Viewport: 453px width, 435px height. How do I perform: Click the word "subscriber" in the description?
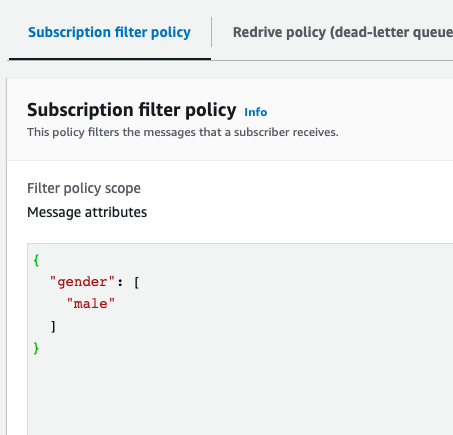coord(258,132)
